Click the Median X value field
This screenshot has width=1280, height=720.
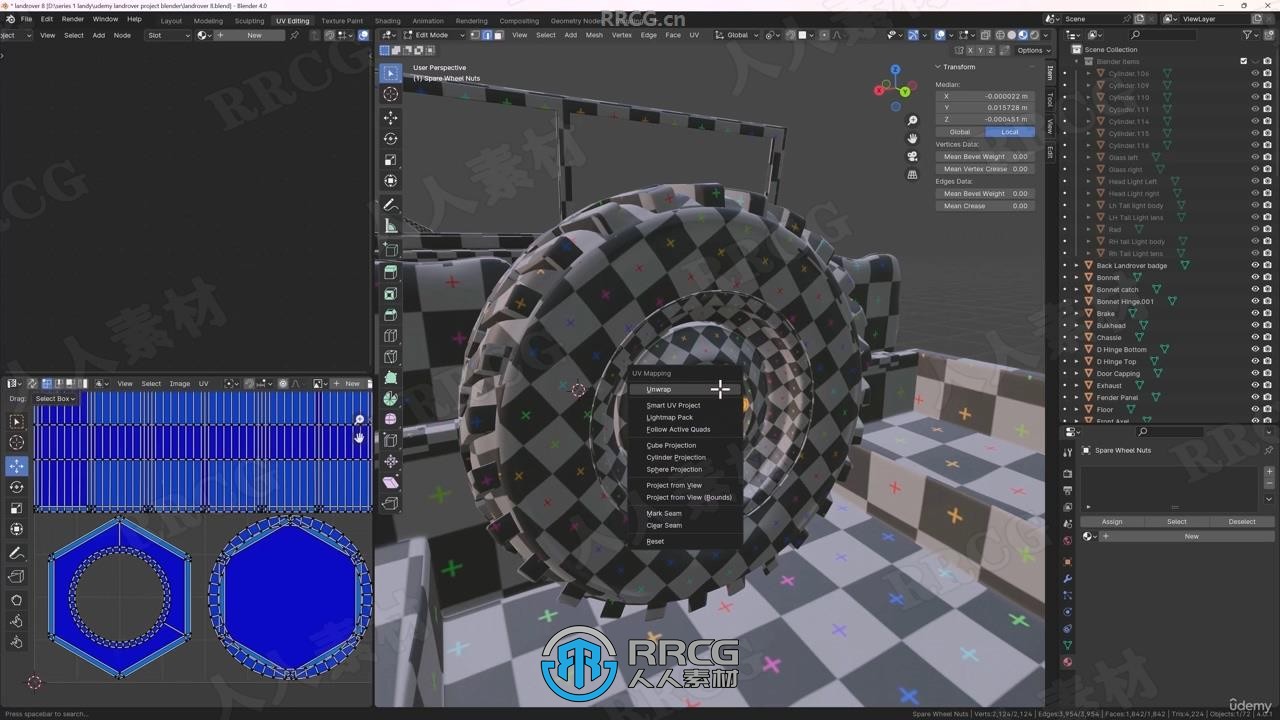984,96
